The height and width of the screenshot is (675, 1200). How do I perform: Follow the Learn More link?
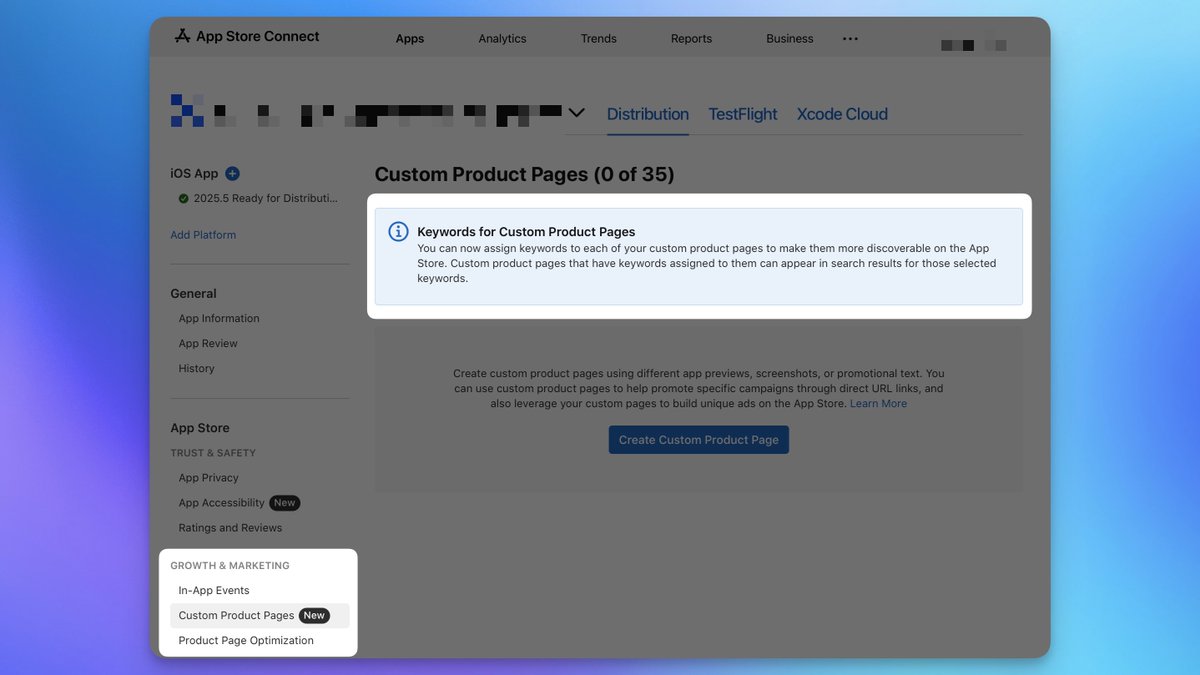tap(878, 403)
